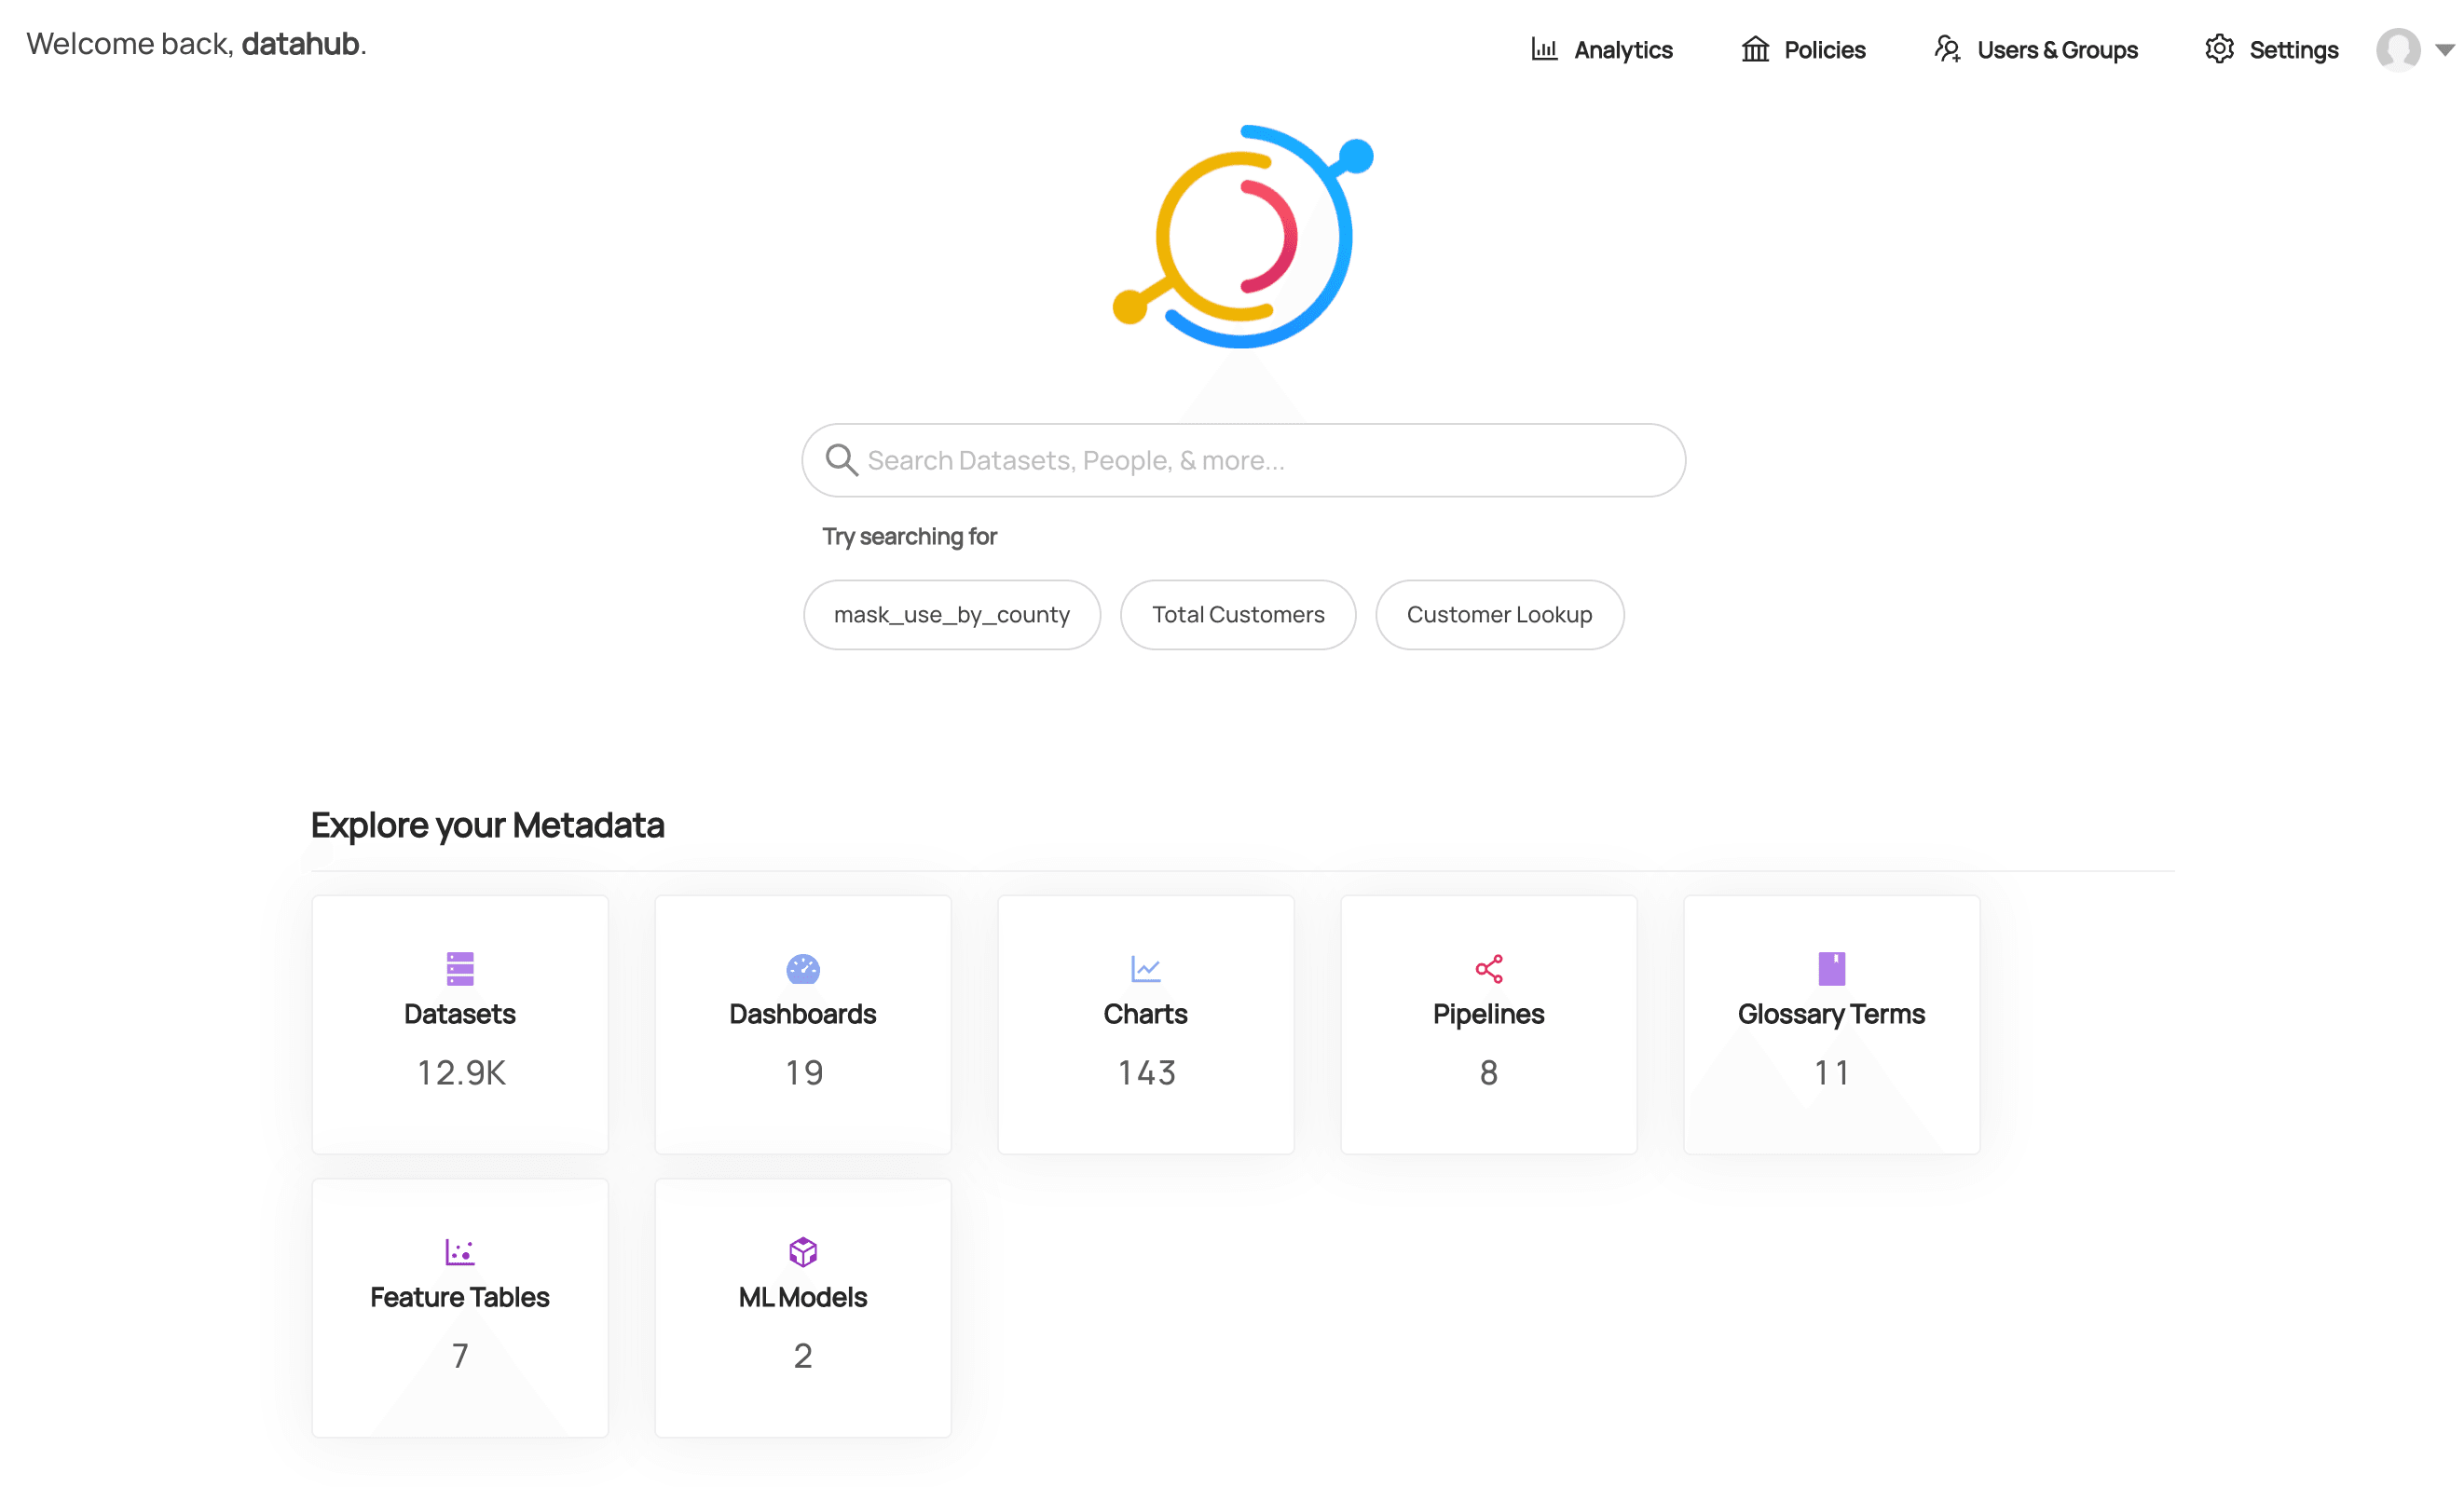Viewport: 2464px width, 1487px height.
Task: Click the ML models count 2
Action: pyautogui.click(x=803, y=1355)
